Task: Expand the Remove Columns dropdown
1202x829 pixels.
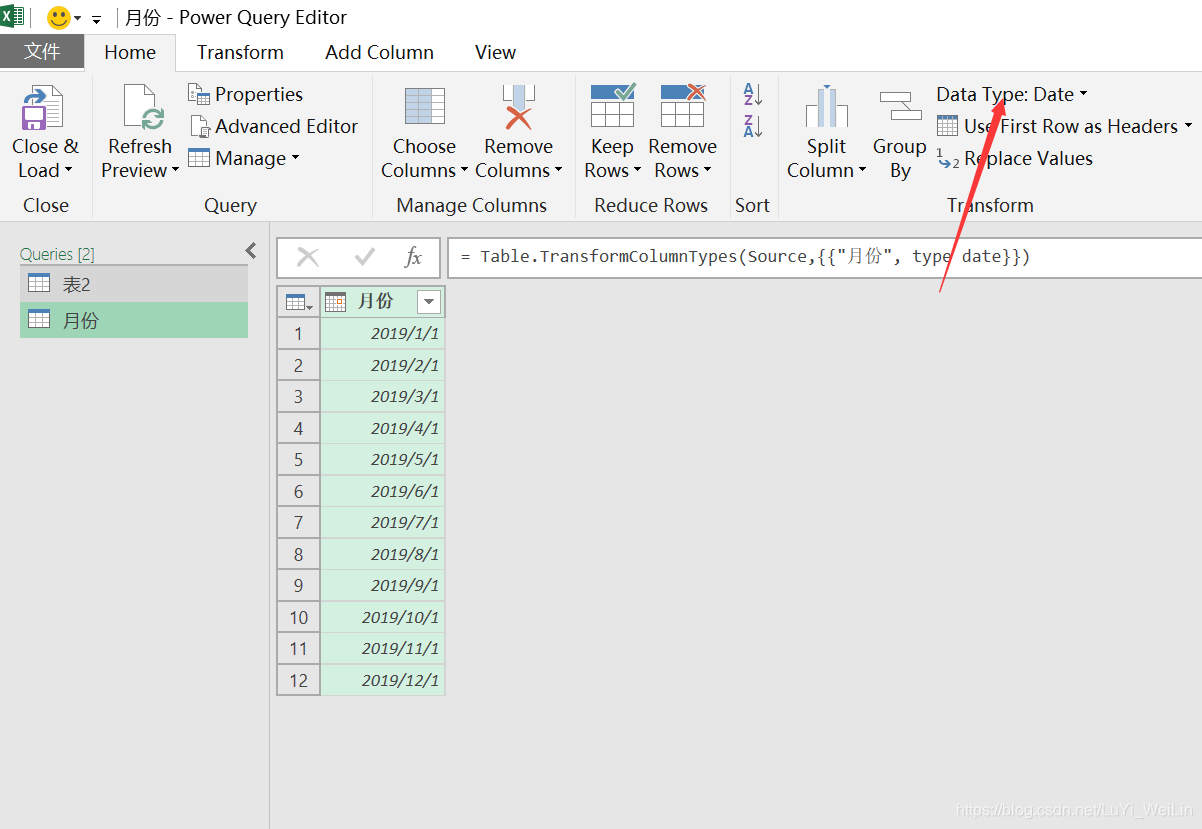Action: click(558, 171)
